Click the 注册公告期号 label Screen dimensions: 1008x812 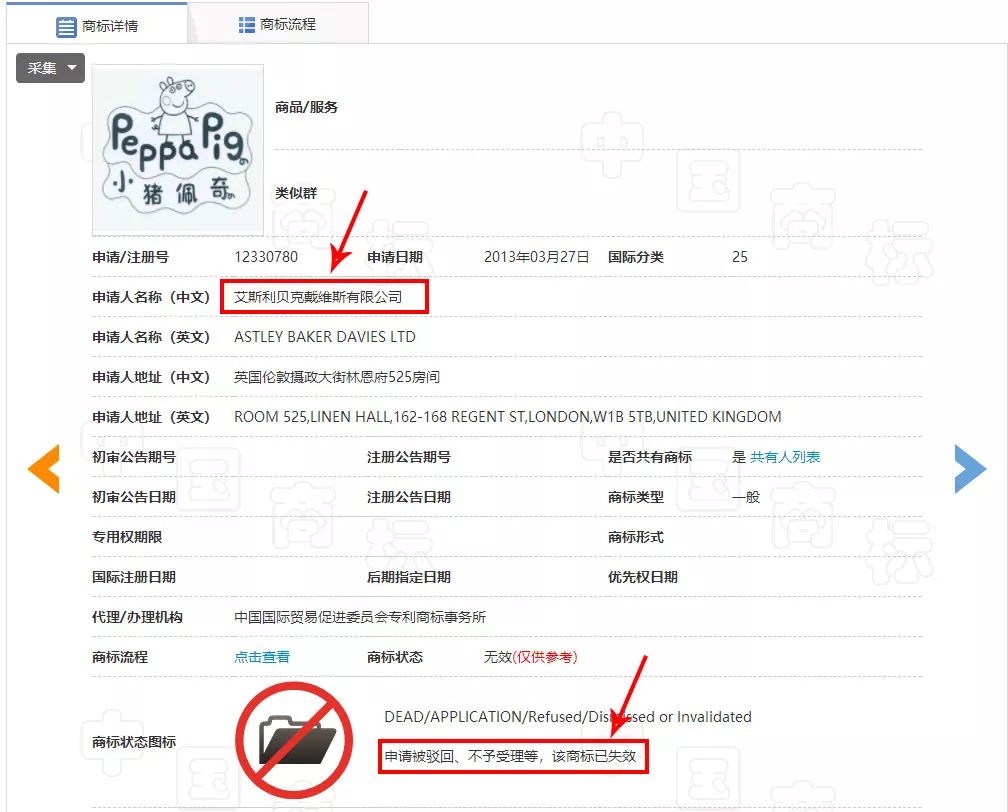coord(409,457)
